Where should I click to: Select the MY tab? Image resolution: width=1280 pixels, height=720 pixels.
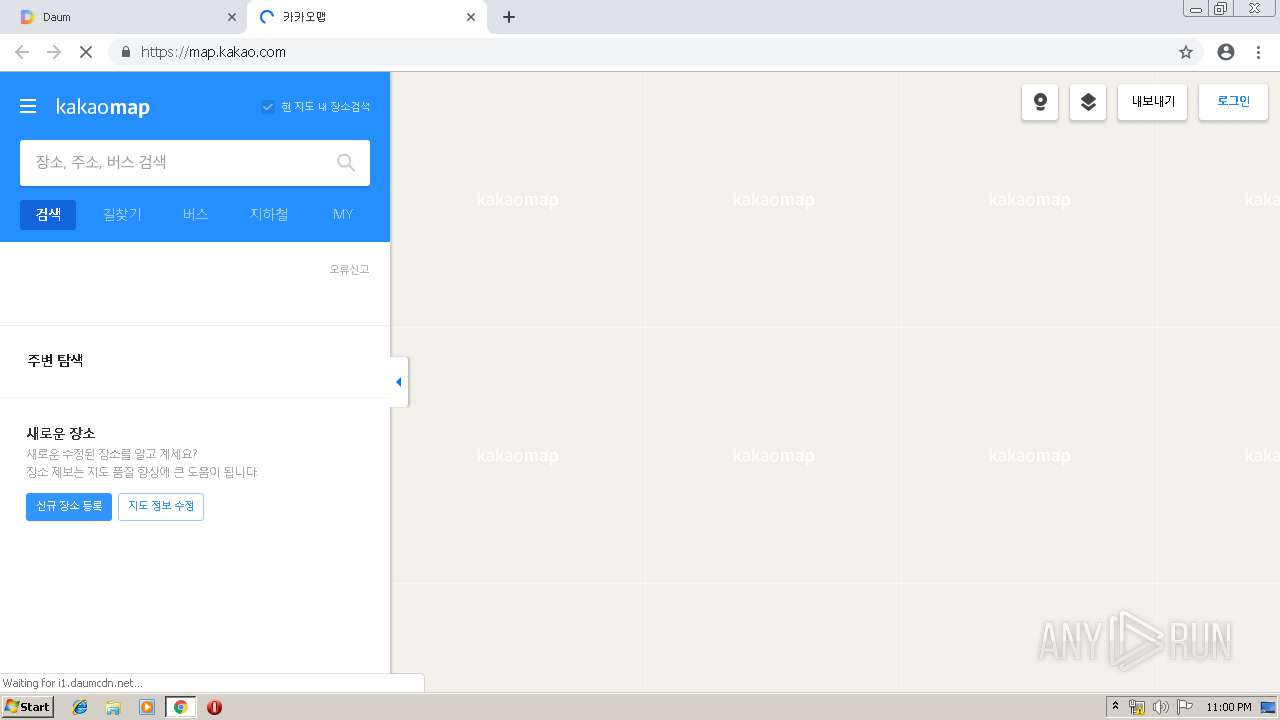click(343, 214)
